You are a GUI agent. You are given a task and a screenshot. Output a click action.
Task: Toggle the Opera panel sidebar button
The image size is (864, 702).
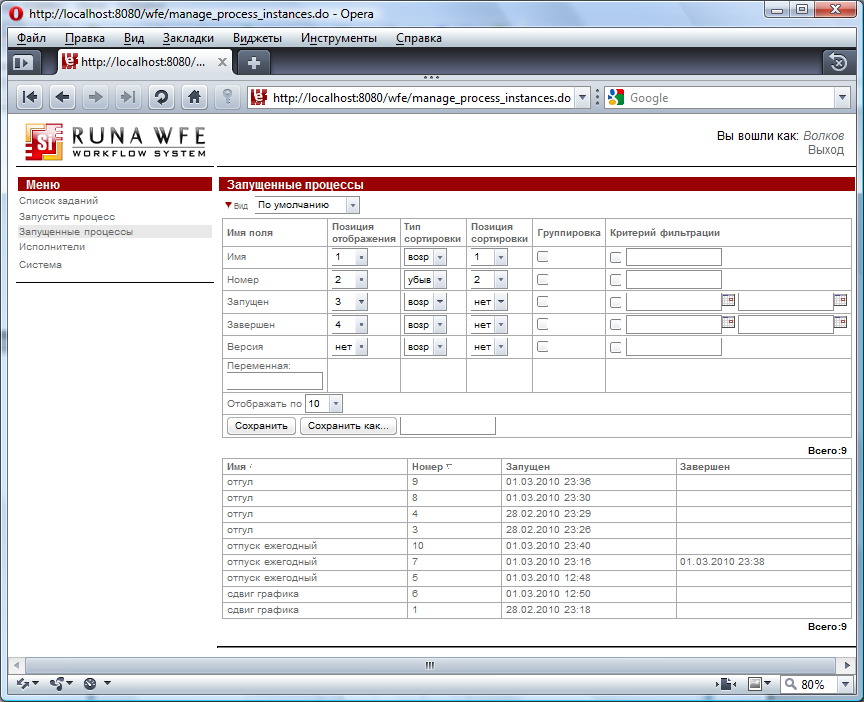pyautogui.click(x=22, y=62)
